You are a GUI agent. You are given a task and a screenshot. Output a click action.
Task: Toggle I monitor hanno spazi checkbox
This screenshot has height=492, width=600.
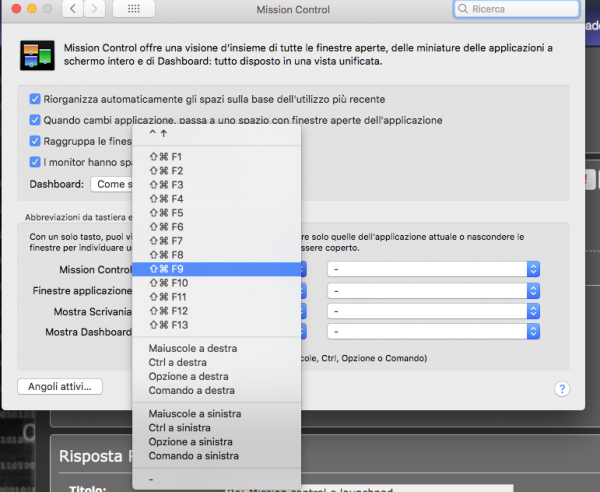click(35, 162)
